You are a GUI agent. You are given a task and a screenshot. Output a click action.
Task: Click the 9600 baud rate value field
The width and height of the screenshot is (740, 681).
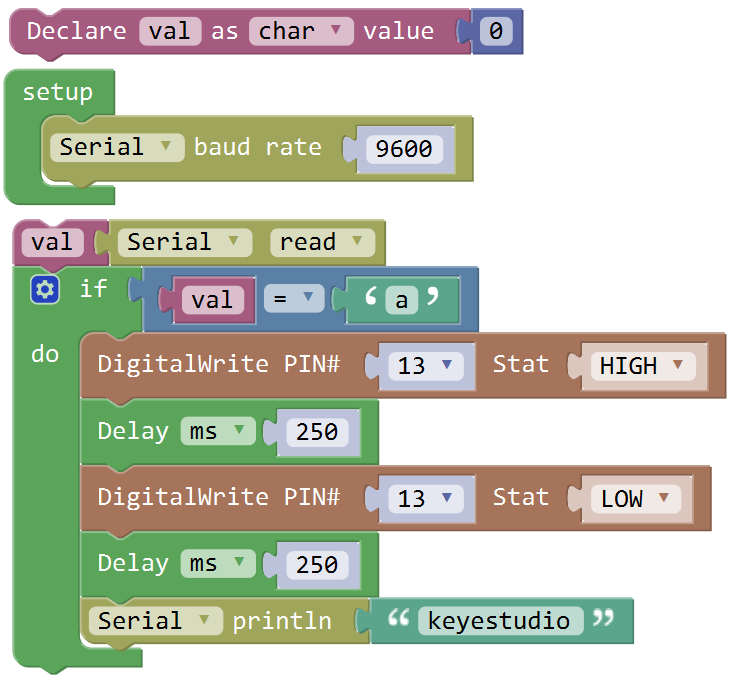404,149
